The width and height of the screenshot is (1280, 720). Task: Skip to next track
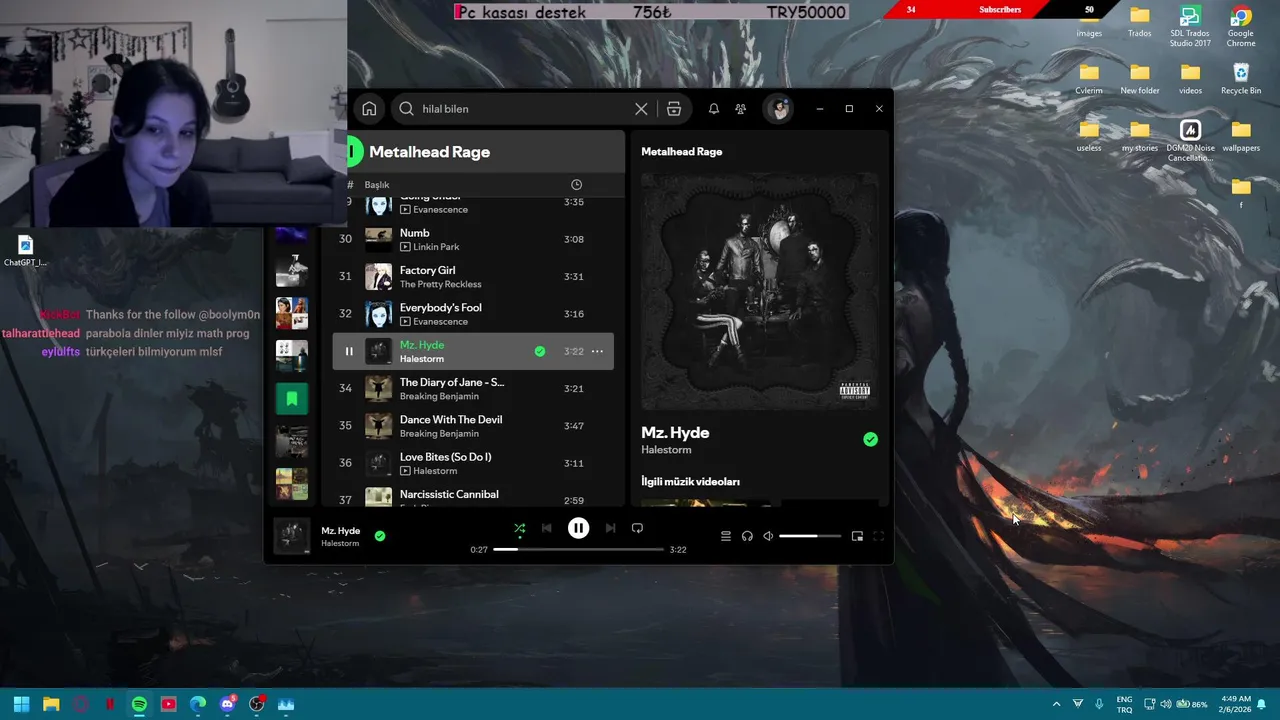610,528
